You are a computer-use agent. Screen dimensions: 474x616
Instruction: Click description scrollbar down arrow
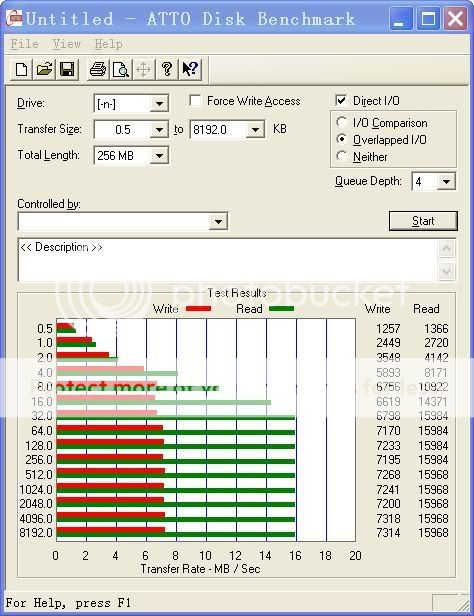click(447, 271)
